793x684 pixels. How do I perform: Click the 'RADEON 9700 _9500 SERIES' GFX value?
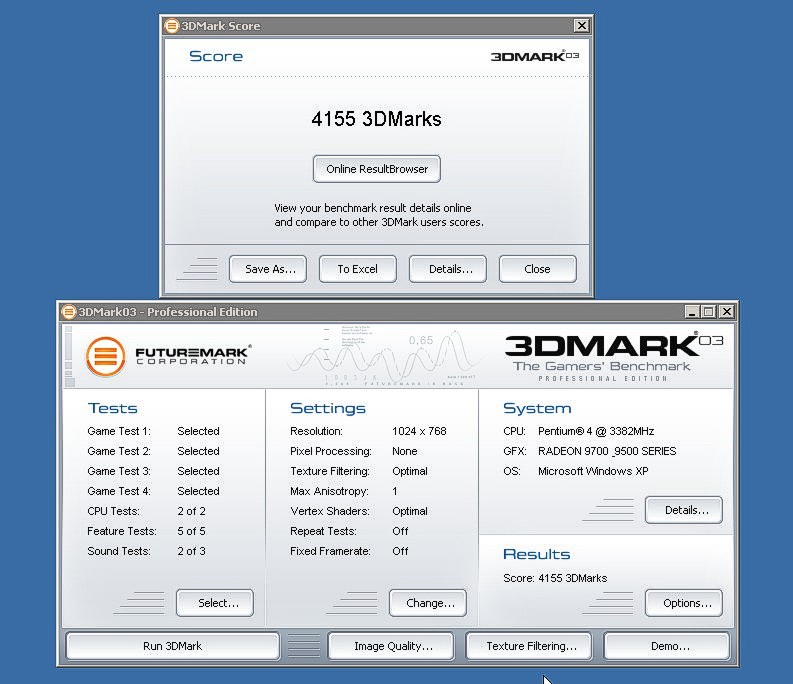607,451
